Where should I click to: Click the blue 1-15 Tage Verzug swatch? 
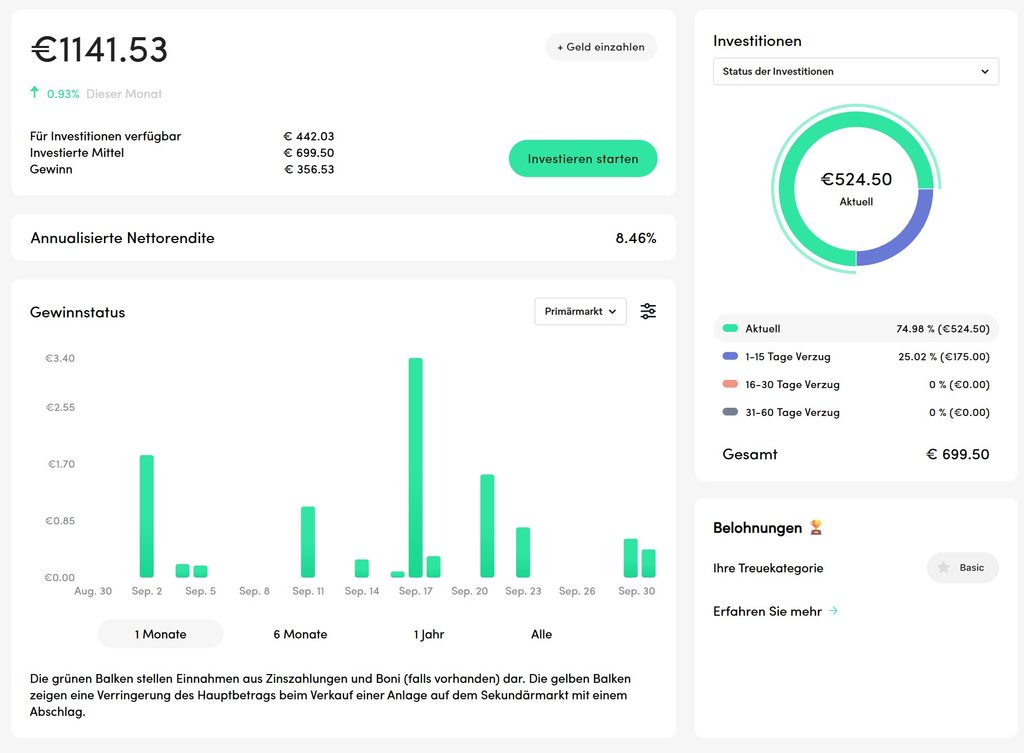coord(730,357)
